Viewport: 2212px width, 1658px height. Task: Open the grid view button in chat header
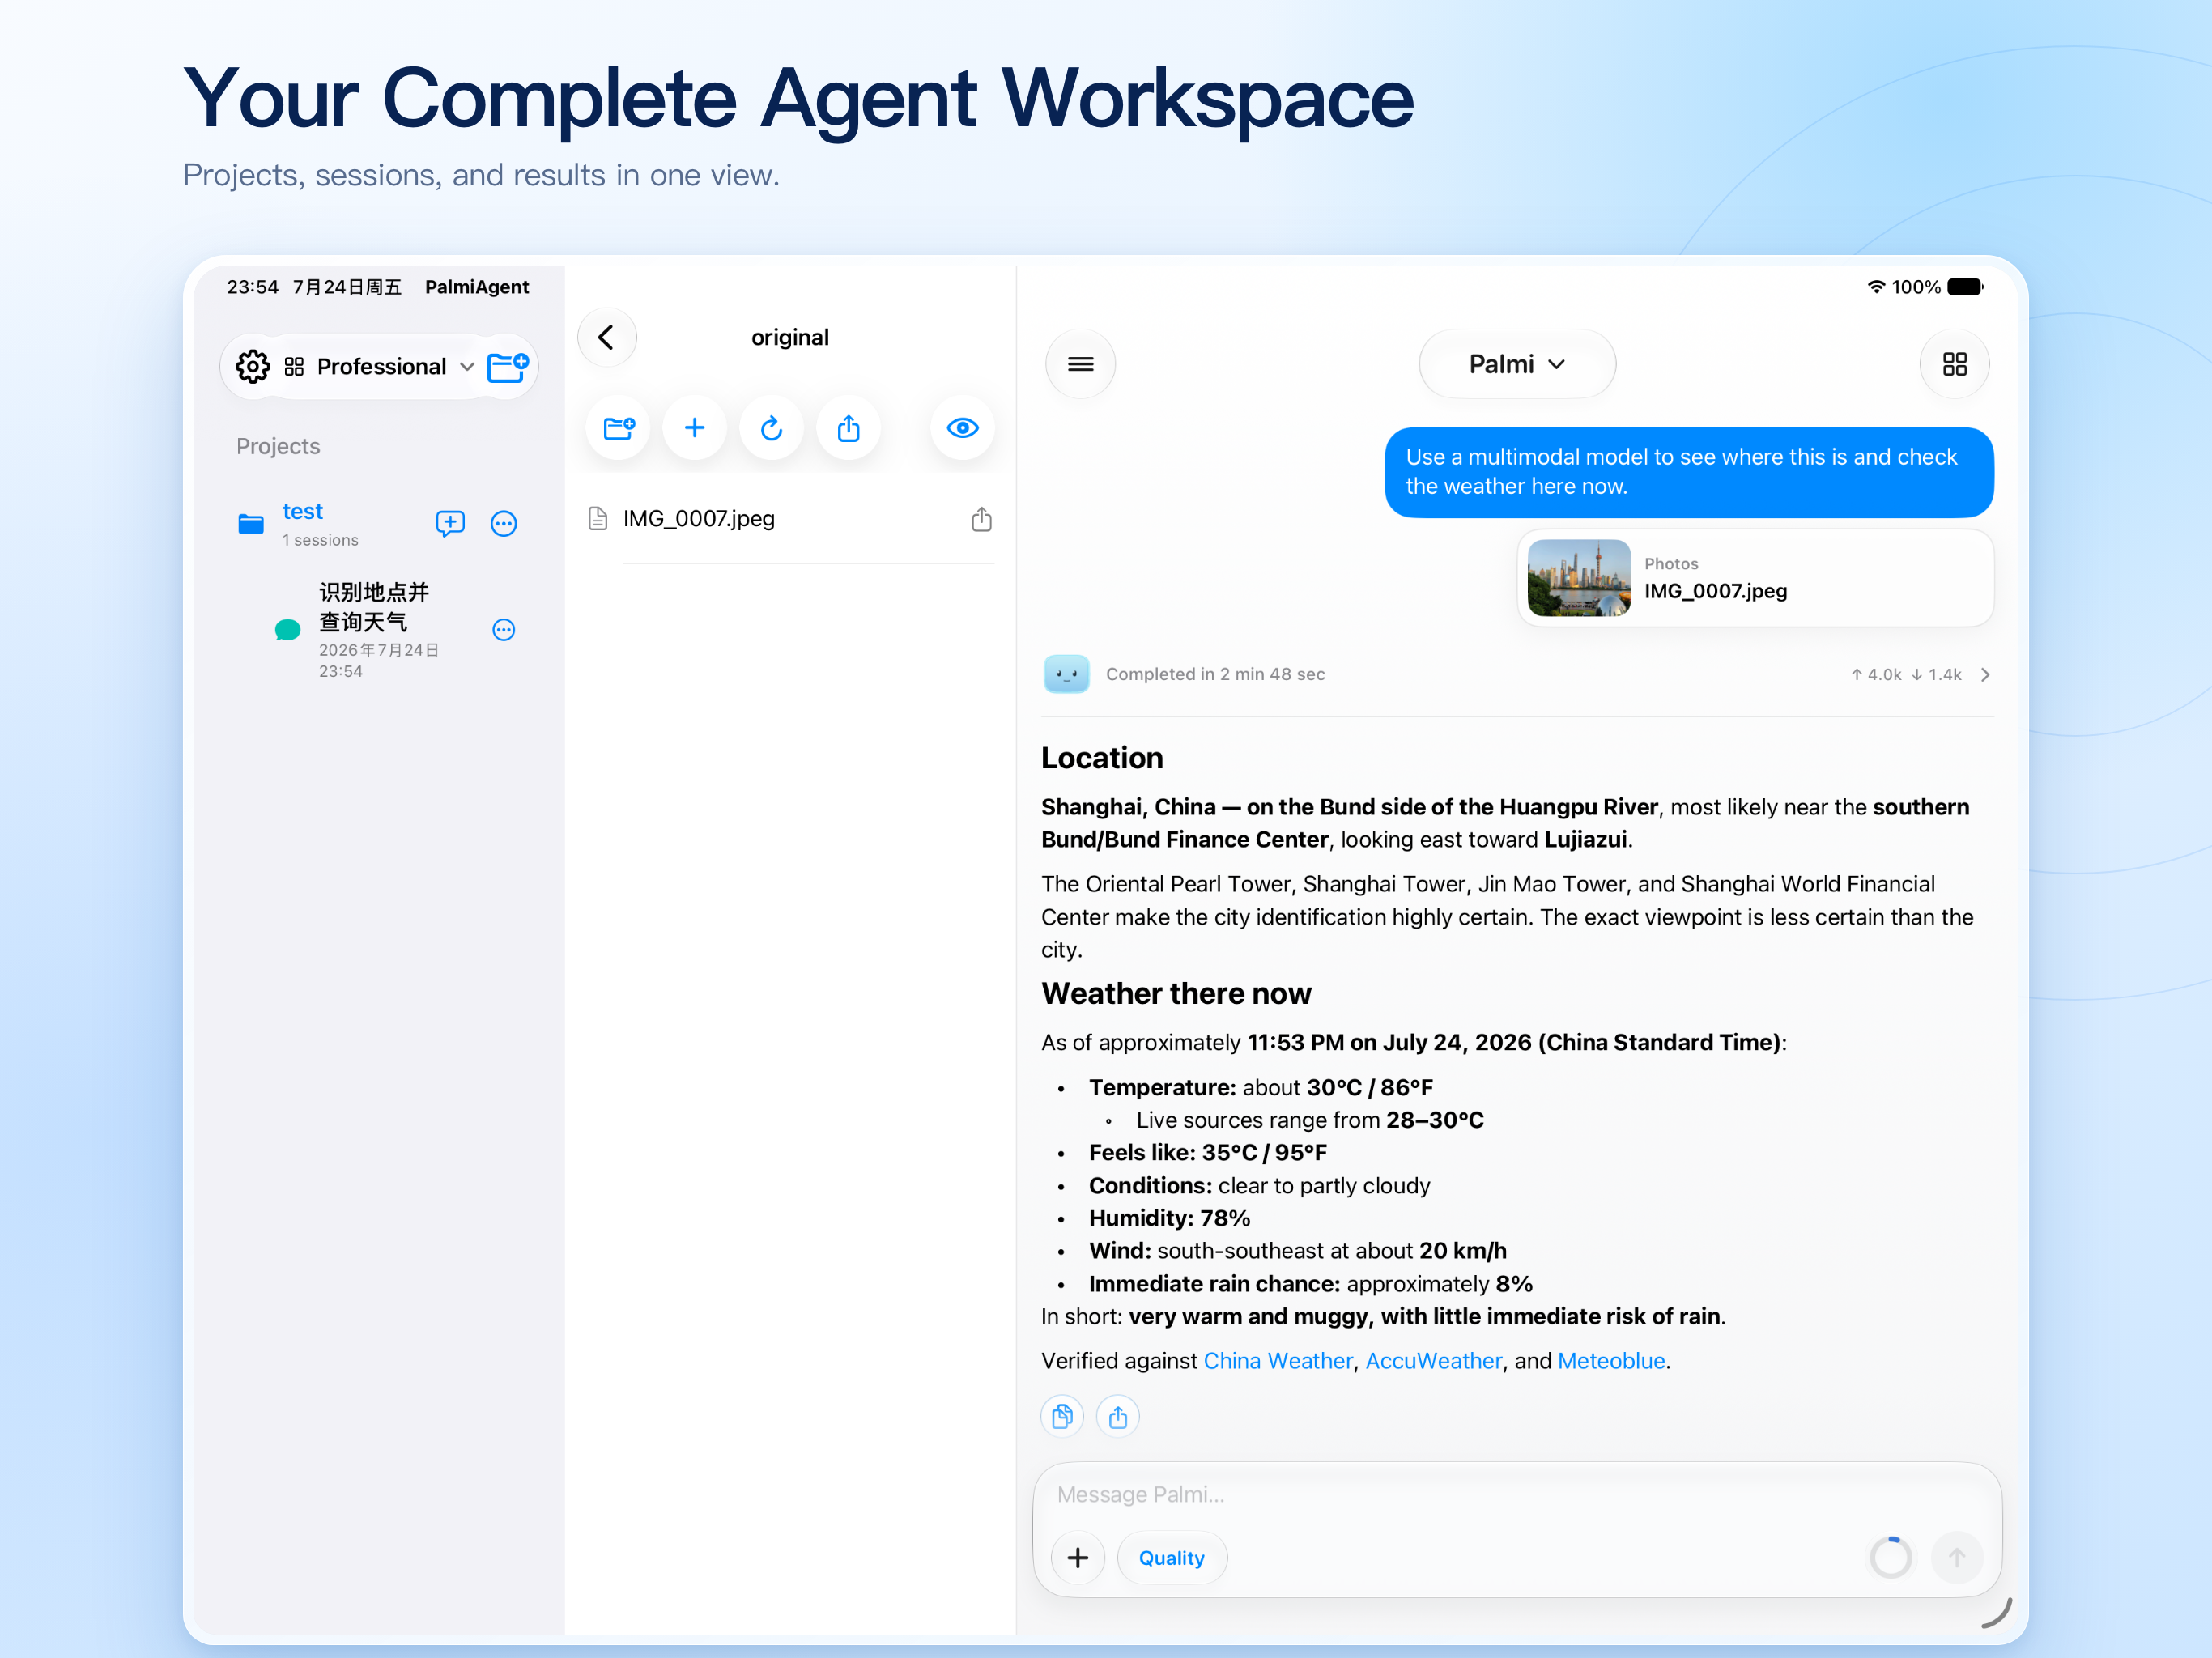[1954, 364]
